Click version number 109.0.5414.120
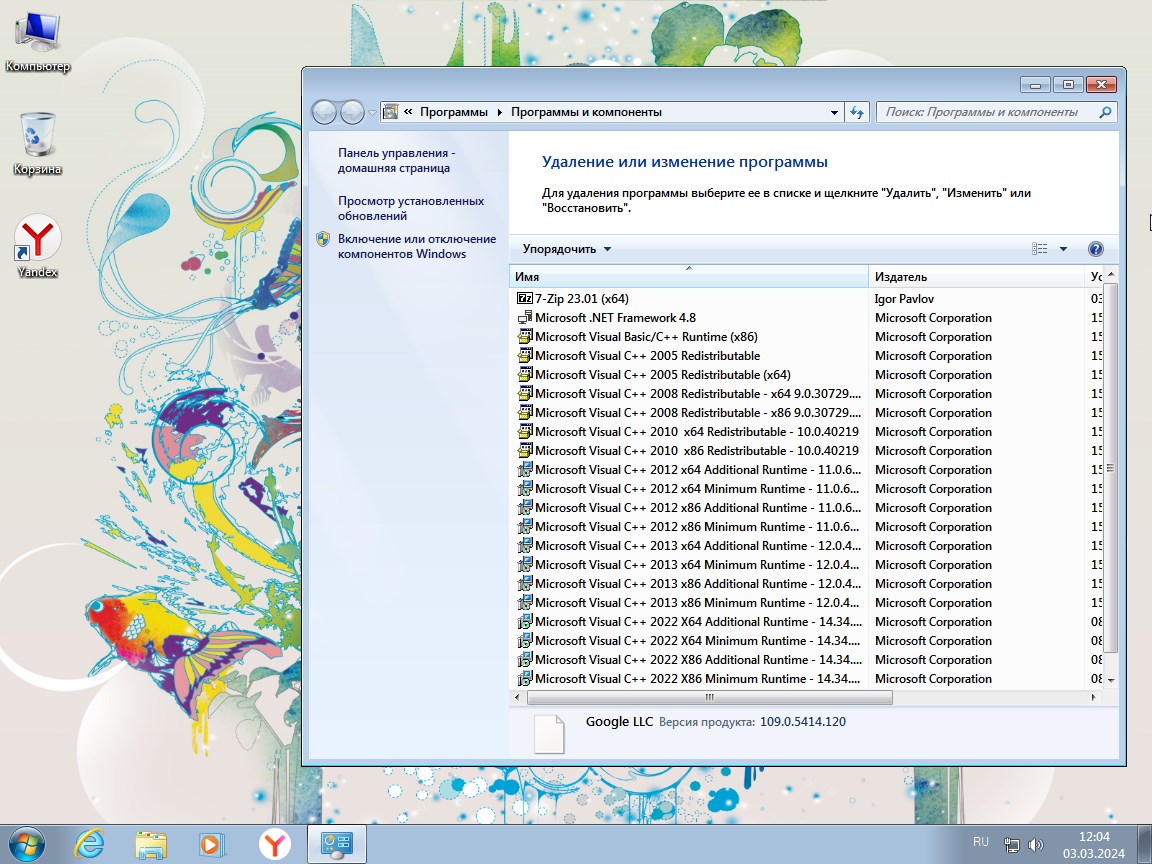1152x864 pixels. (x=802, y=721)
